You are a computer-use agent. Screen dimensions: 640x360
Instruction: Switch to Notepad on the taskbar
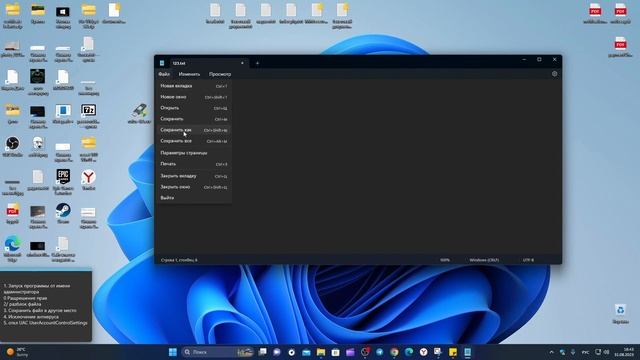tap(467, 352)
